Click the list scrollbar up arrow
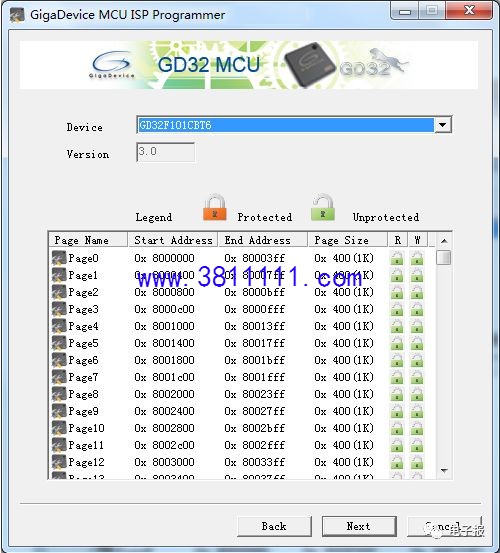The height and width of the screenshot is (553, 500). [x=444, y=241]
